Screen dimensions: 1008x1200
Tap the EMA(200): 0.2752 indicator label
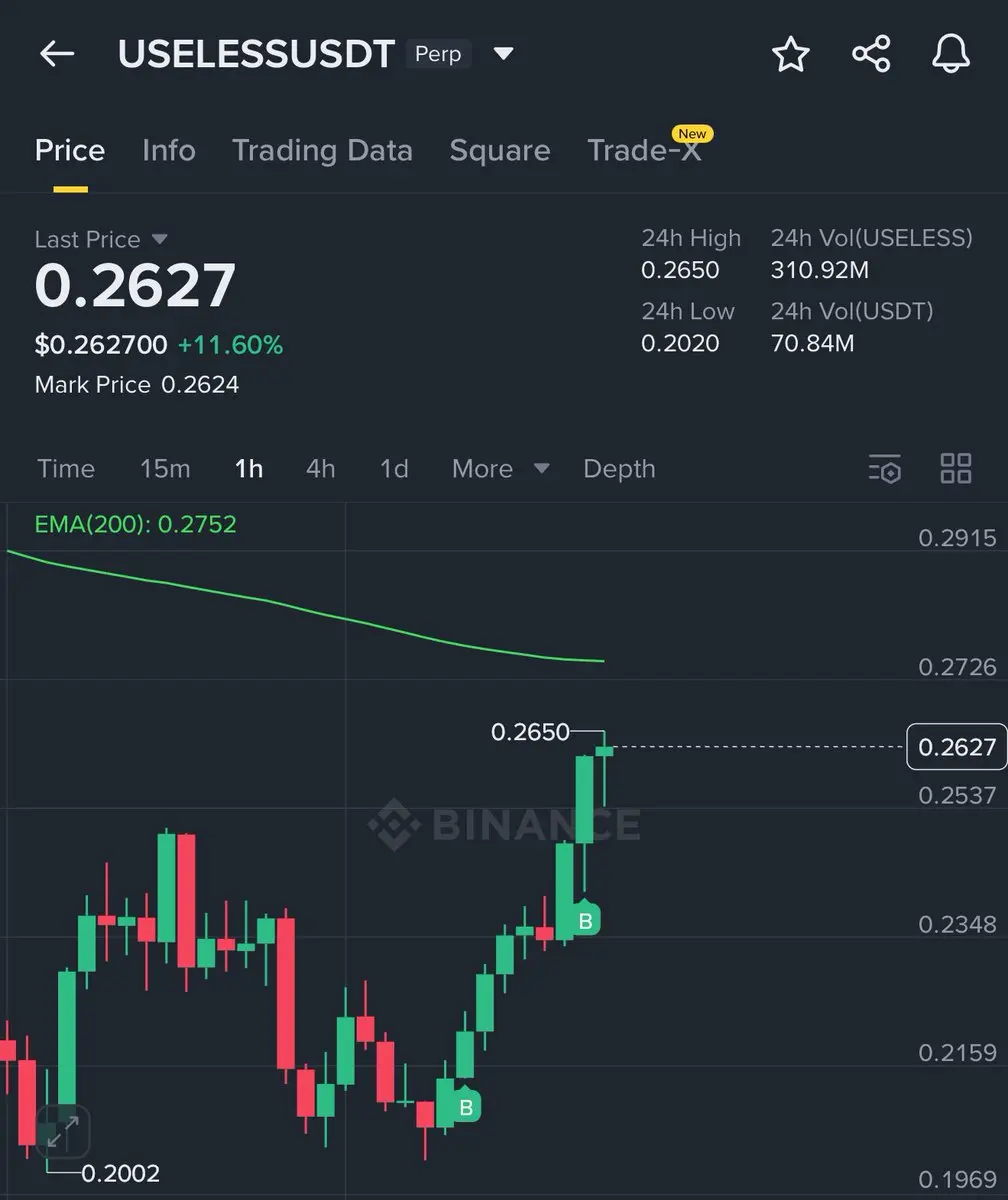coord(135,524)
